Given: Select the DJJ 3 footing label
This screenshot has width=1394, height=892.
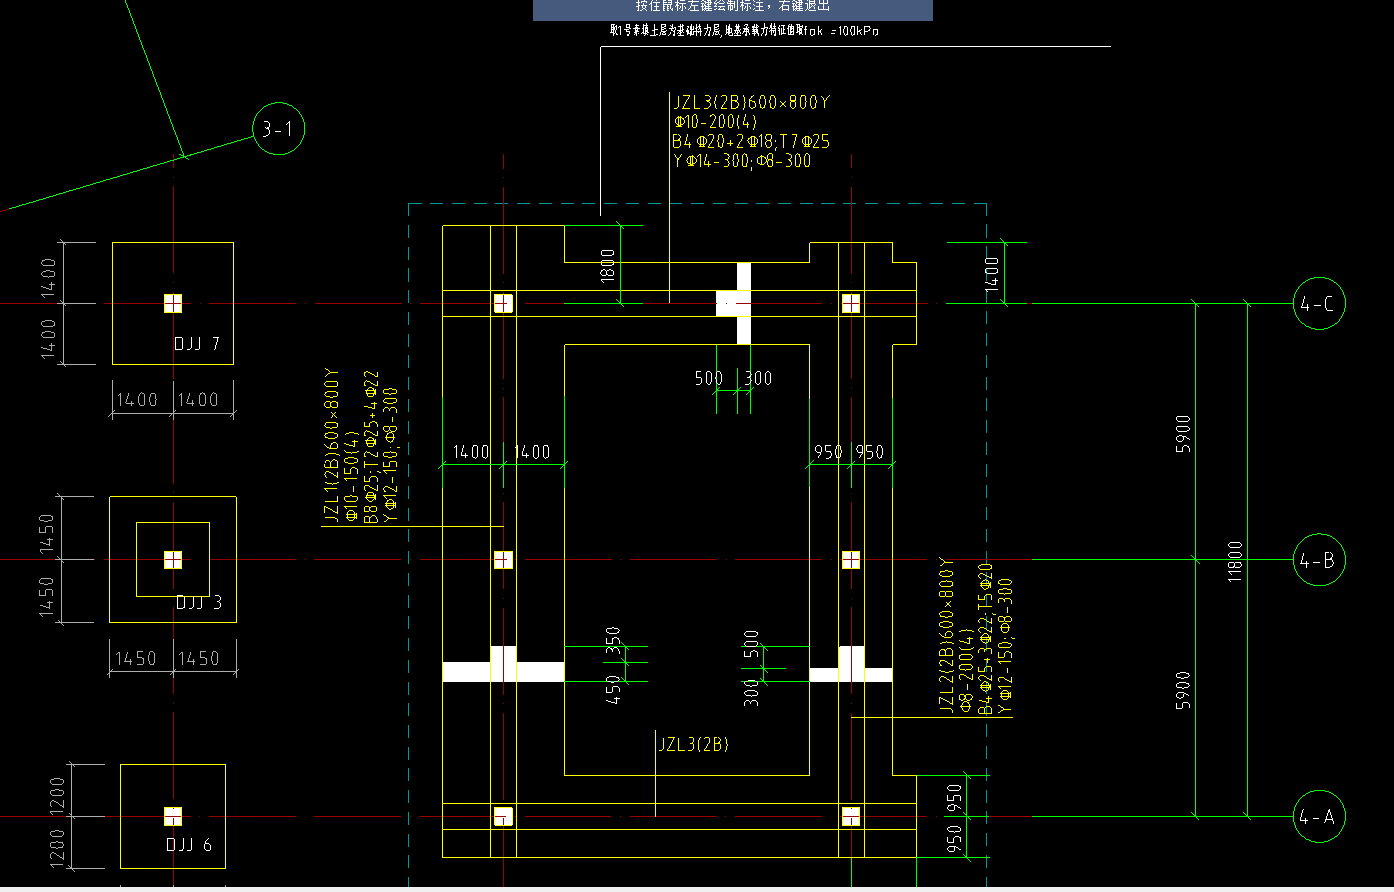Looking at the screenshot, I should [x=199, y=603].
